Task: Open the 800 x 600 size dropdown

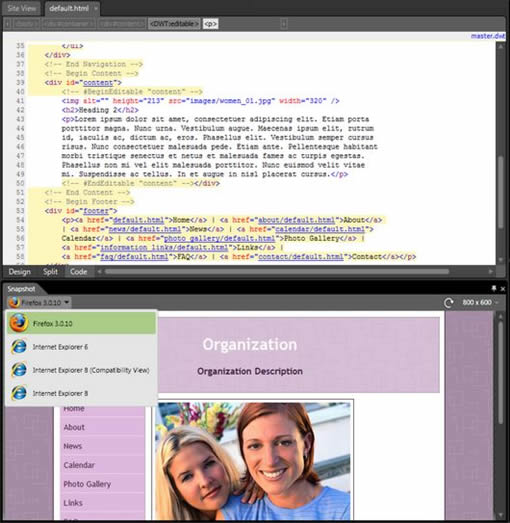Action: [x=480, y=303]
